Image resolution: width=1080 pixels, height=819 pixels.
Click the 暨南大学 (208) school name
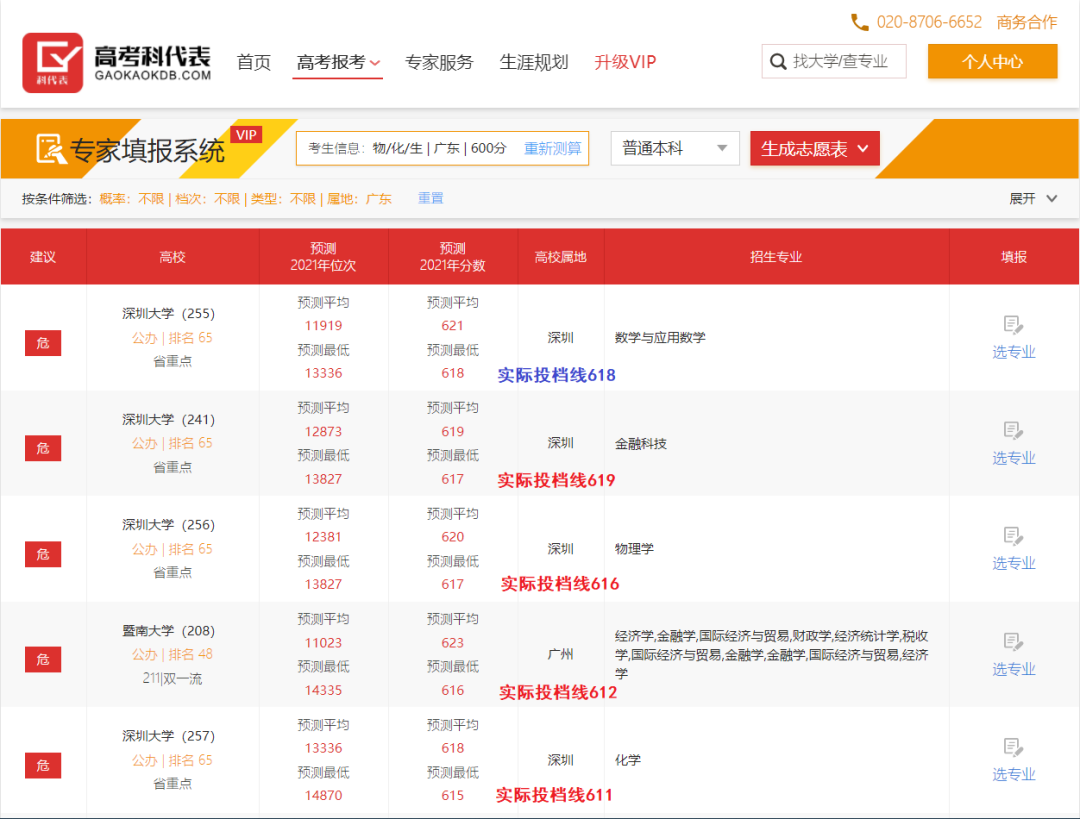click(169, 631)
